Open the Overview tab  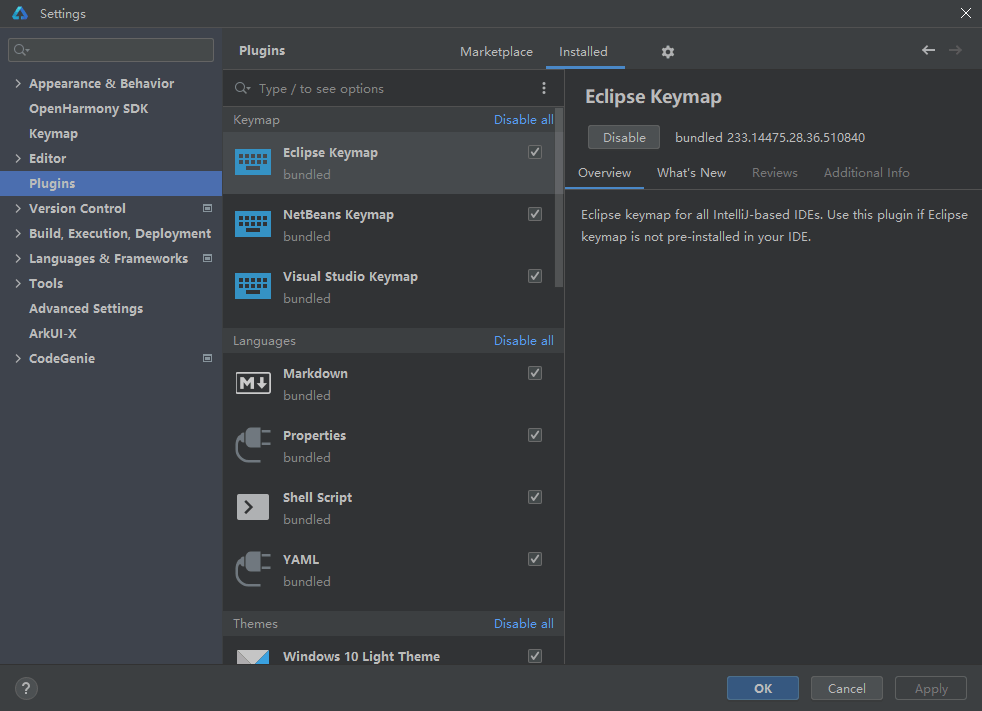[x=604, y=173]
